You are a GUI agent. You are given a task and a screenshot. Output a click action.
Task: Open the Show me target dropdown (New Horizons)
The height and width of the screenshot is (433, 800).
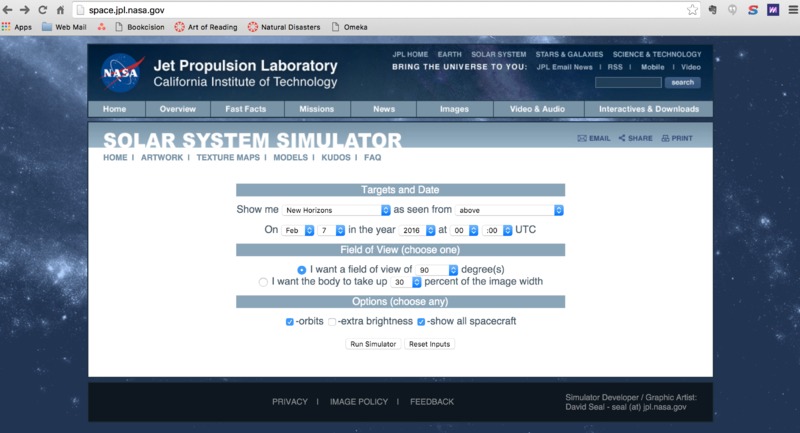(x=336, y=210)
